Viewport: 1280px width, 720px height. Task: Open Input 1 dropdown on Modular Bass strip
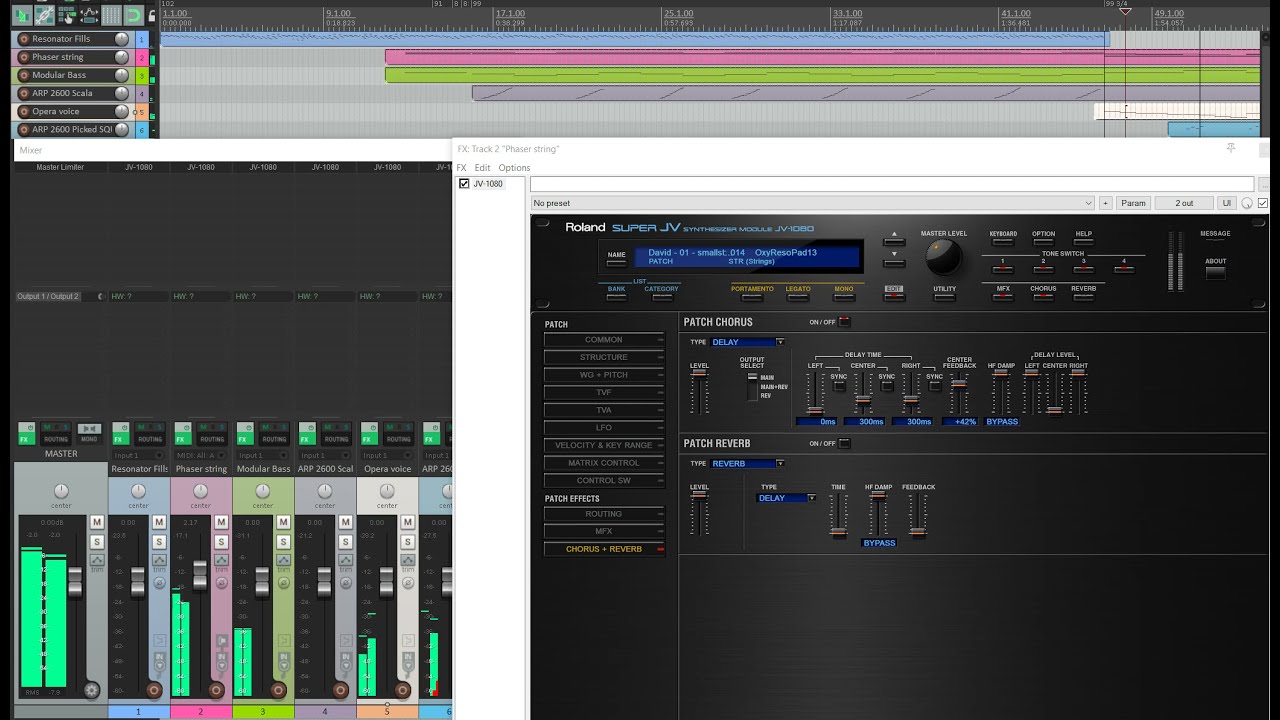coord(262,455)
